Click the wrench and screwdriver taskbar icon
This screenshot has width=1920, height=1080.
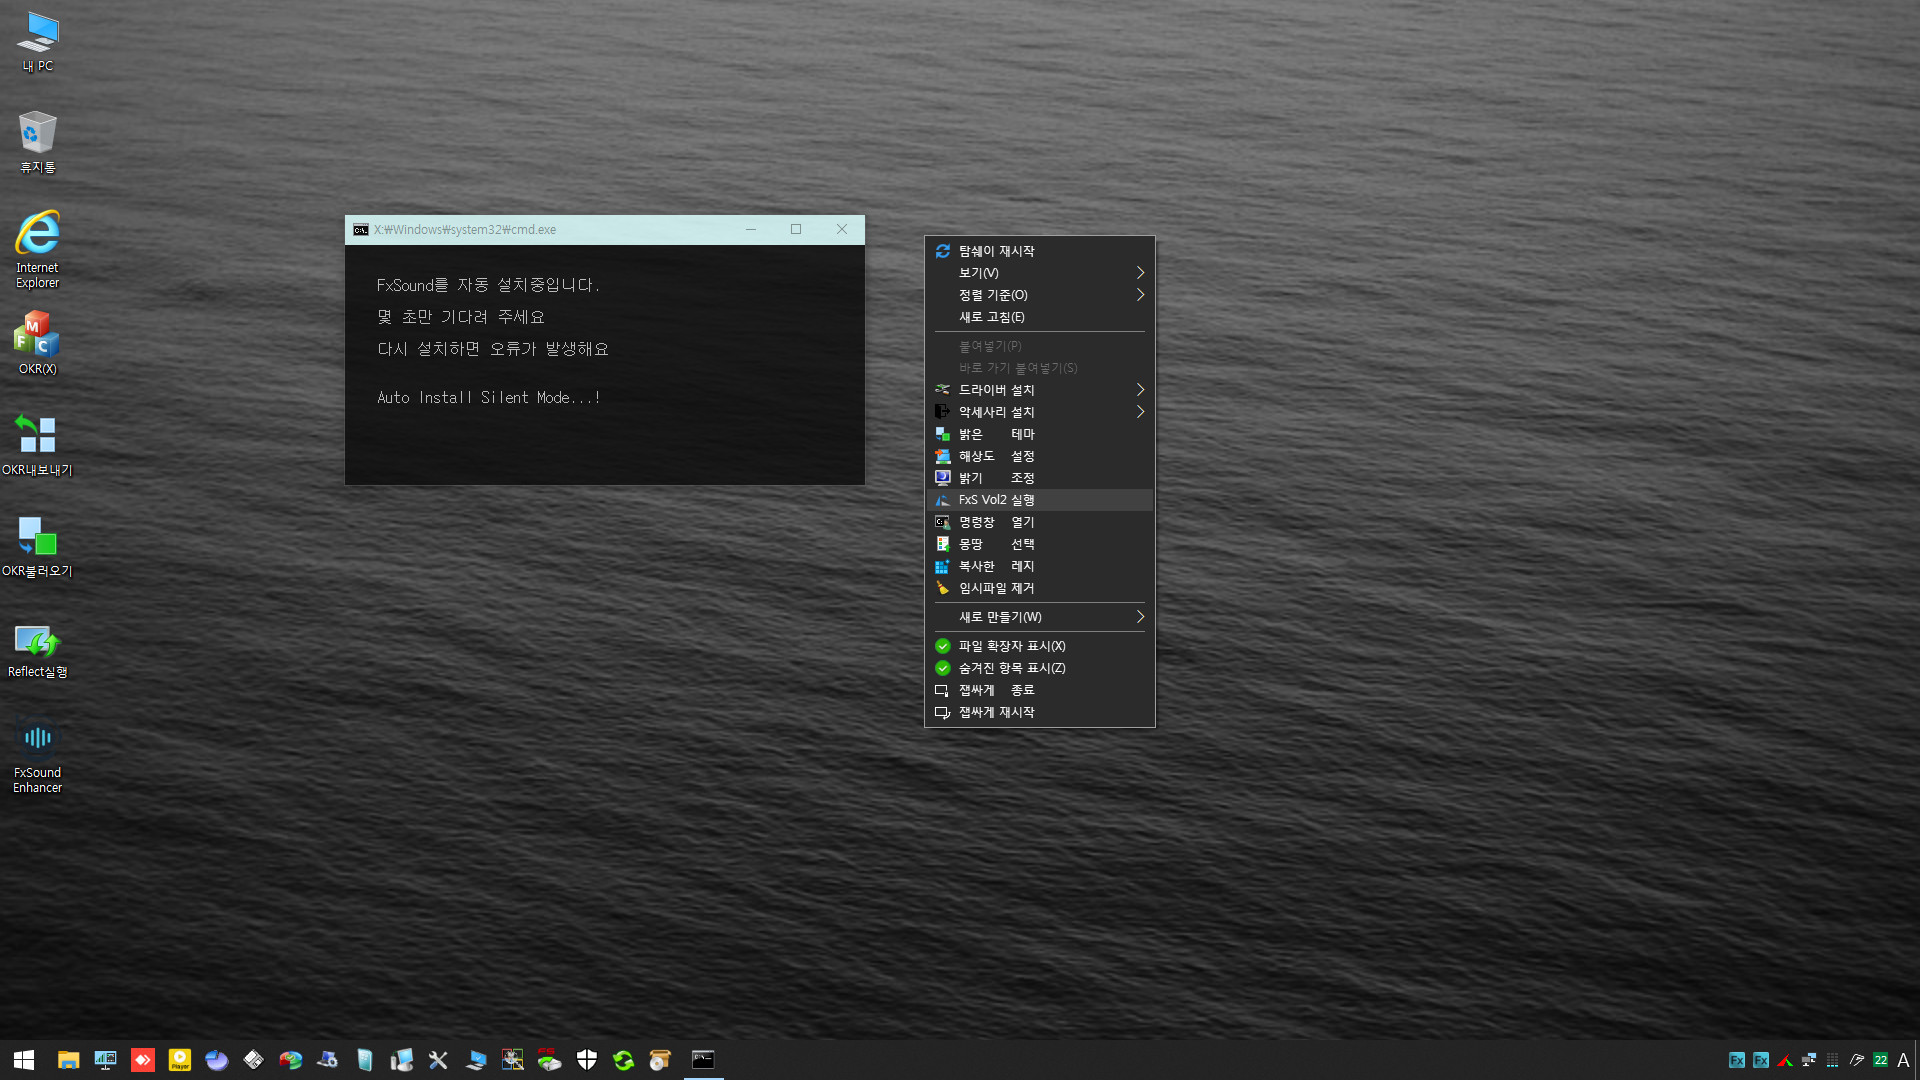(438, 1060)
